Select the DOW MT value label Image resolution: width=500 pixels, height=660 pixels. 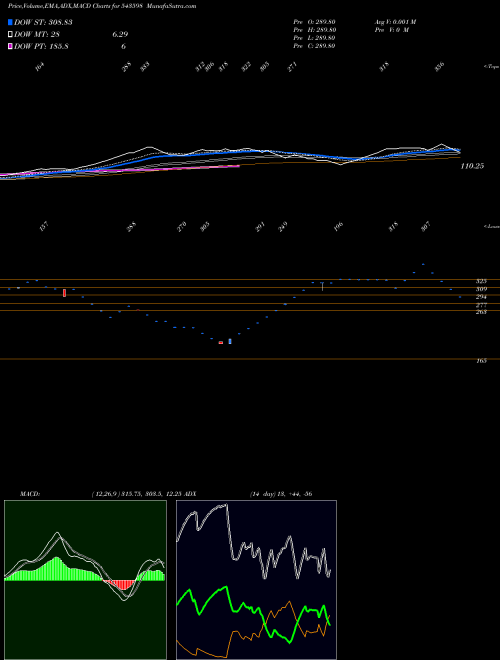coord(38,35)
